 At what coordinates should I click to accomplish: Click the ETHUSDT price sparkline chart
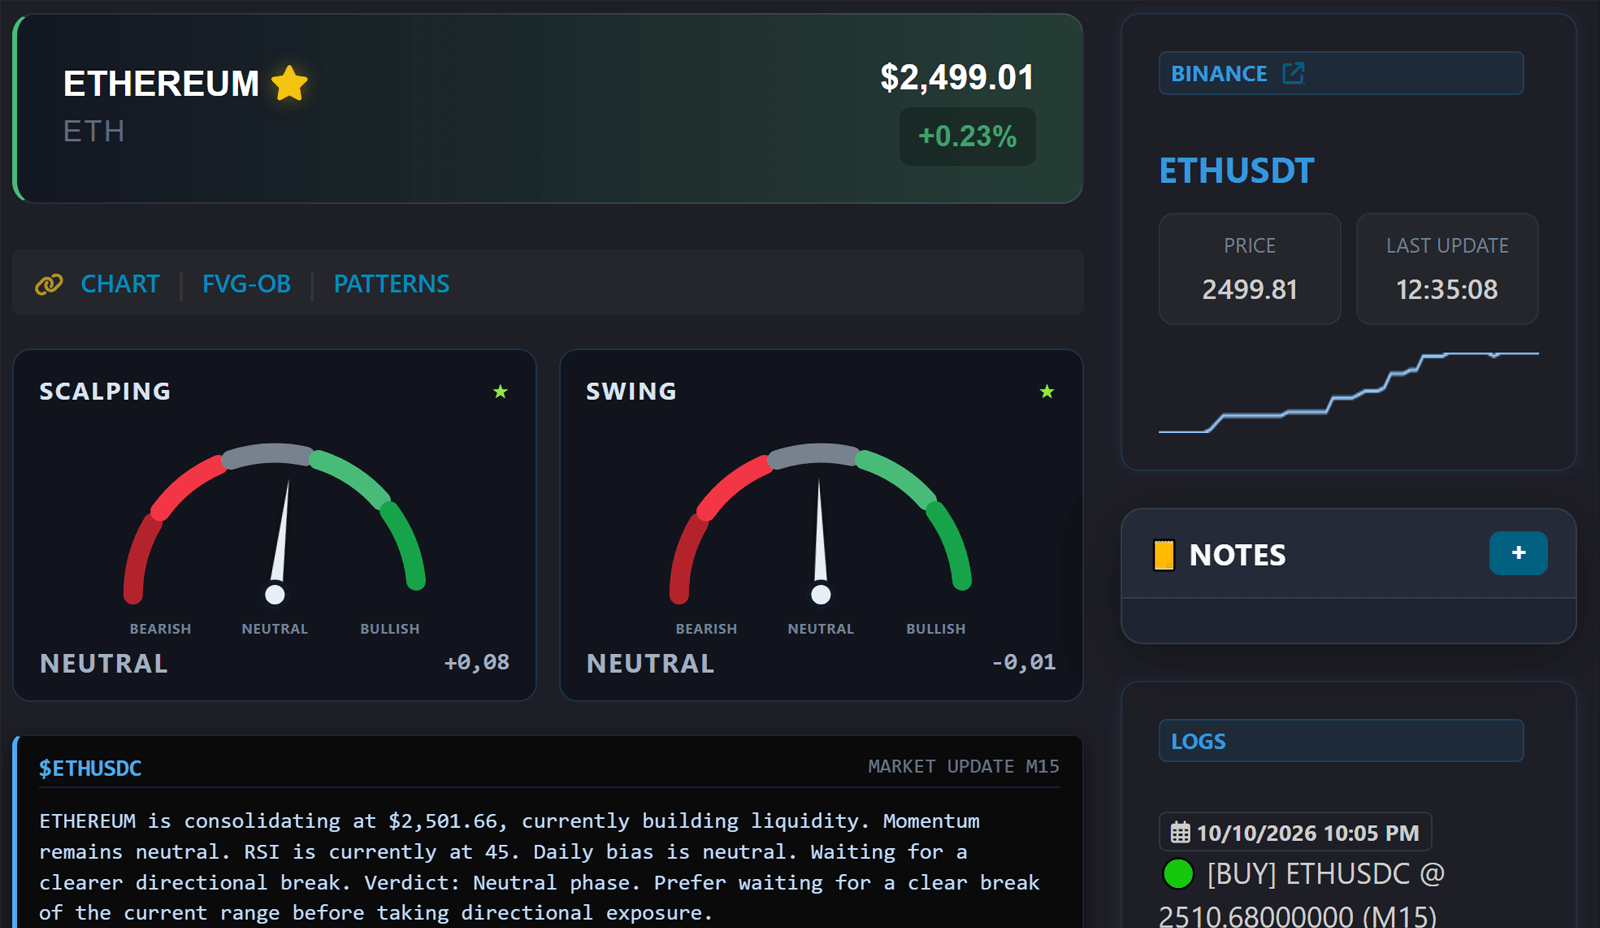(x=1348, y=392)
